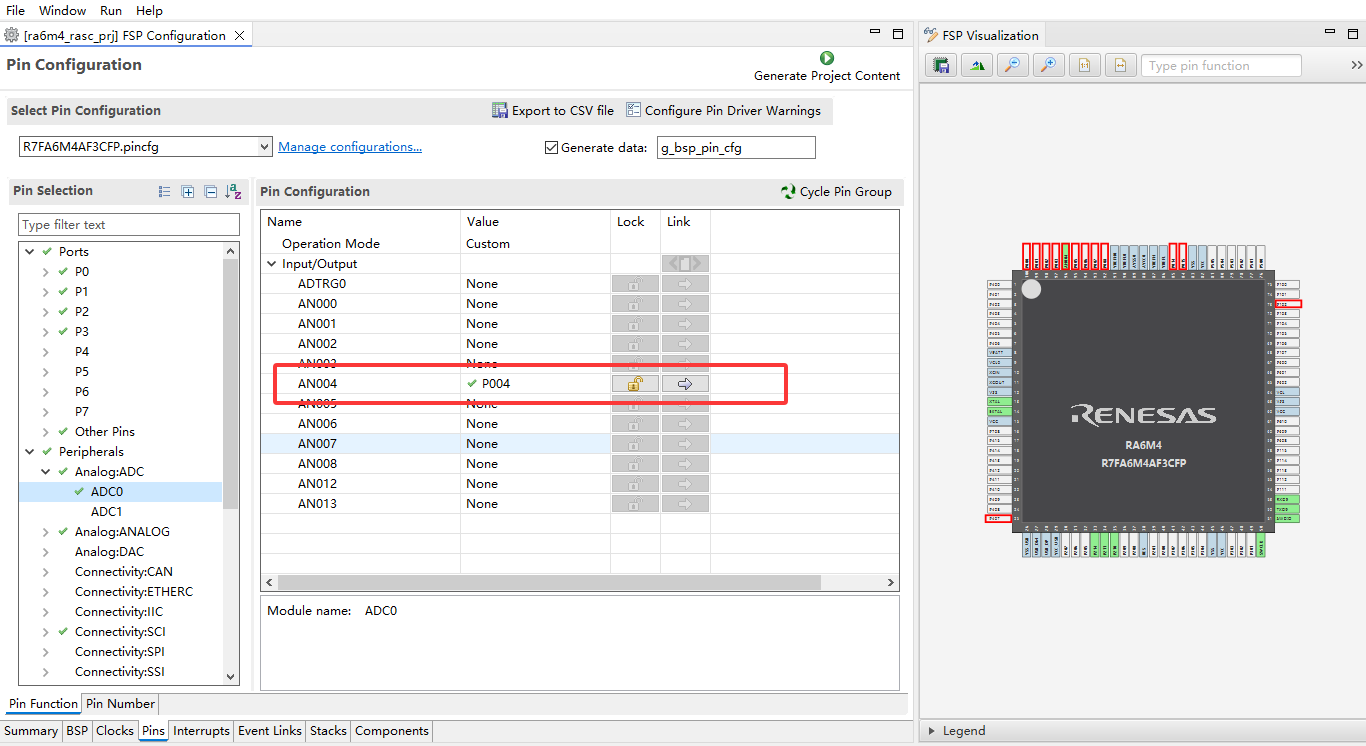Save the chip package image
1366x746 pixels.
click(941, 66)
